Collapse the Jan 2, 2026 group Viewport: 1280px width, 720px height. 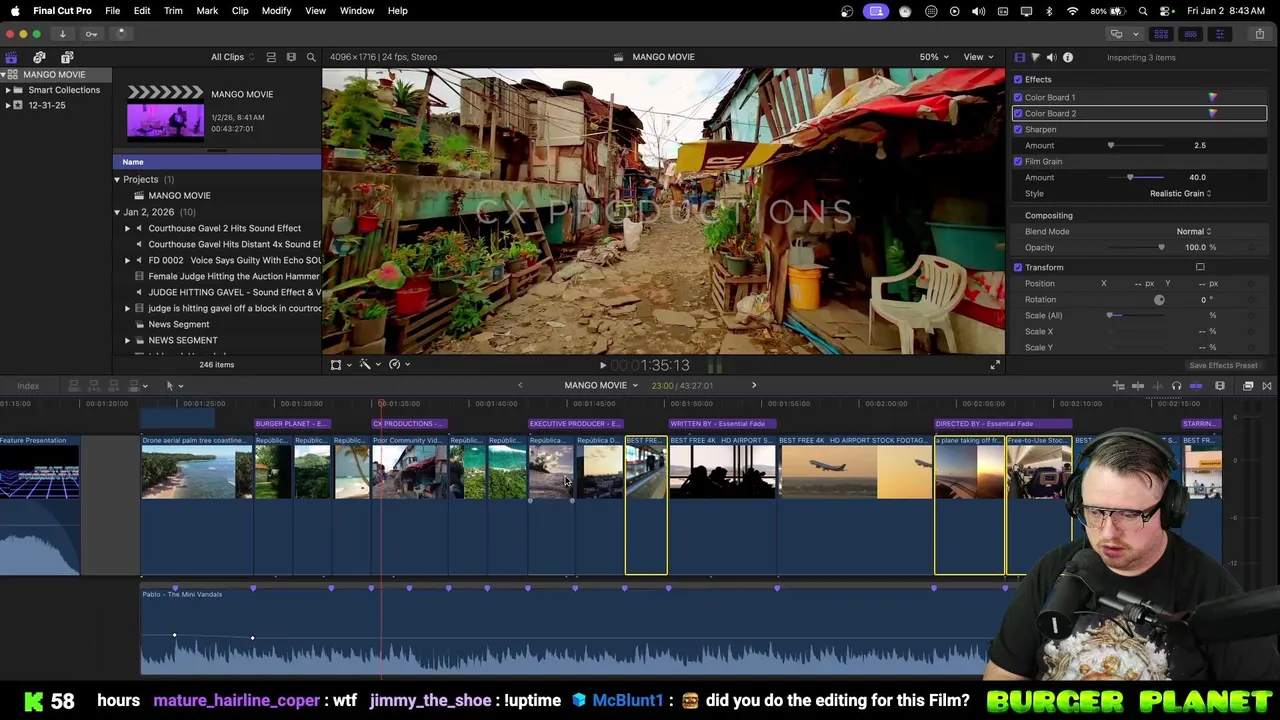click(117, 212)
